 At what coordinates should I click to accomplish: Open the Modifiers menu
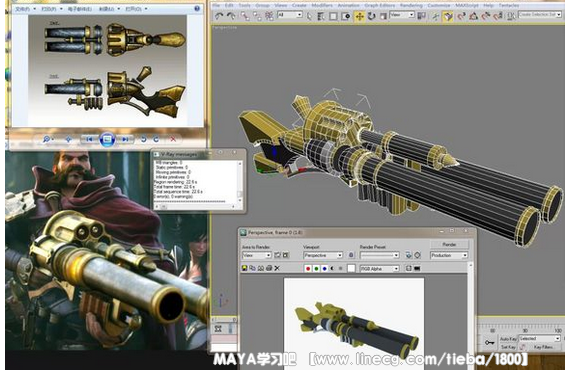[322, 5]
